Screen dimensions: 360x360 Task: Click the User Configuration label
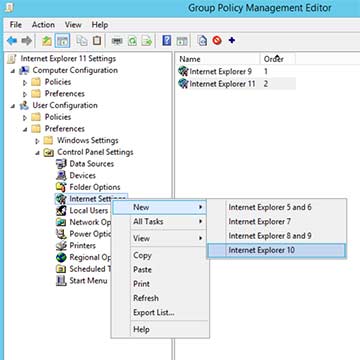[x=65, y=105]
